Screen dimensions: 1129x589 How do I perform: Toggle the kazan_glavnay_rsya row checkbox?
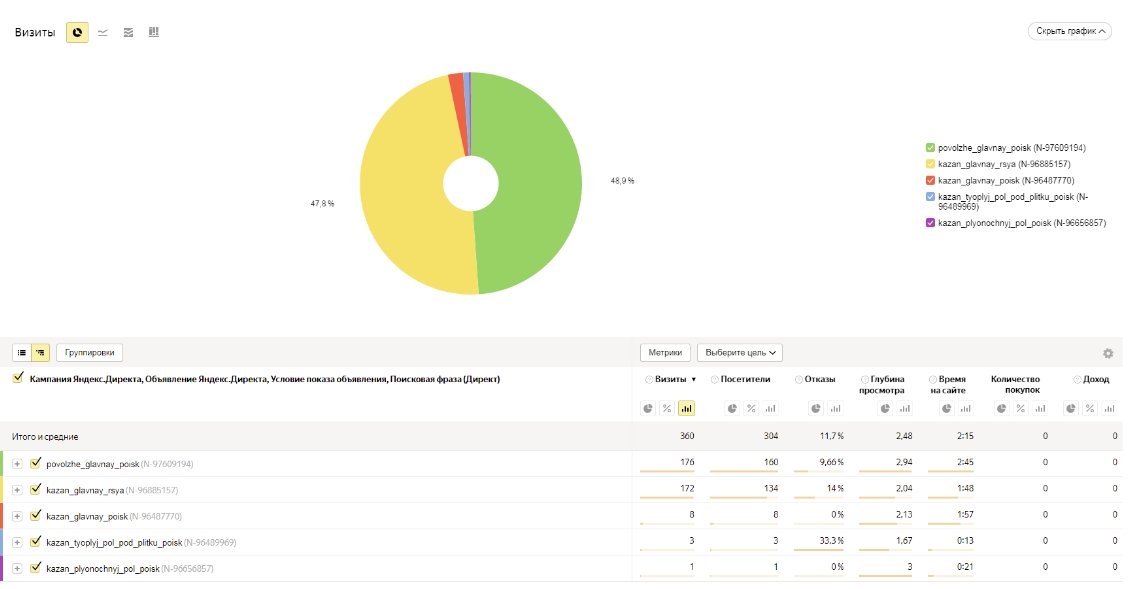tap(36, 490)
